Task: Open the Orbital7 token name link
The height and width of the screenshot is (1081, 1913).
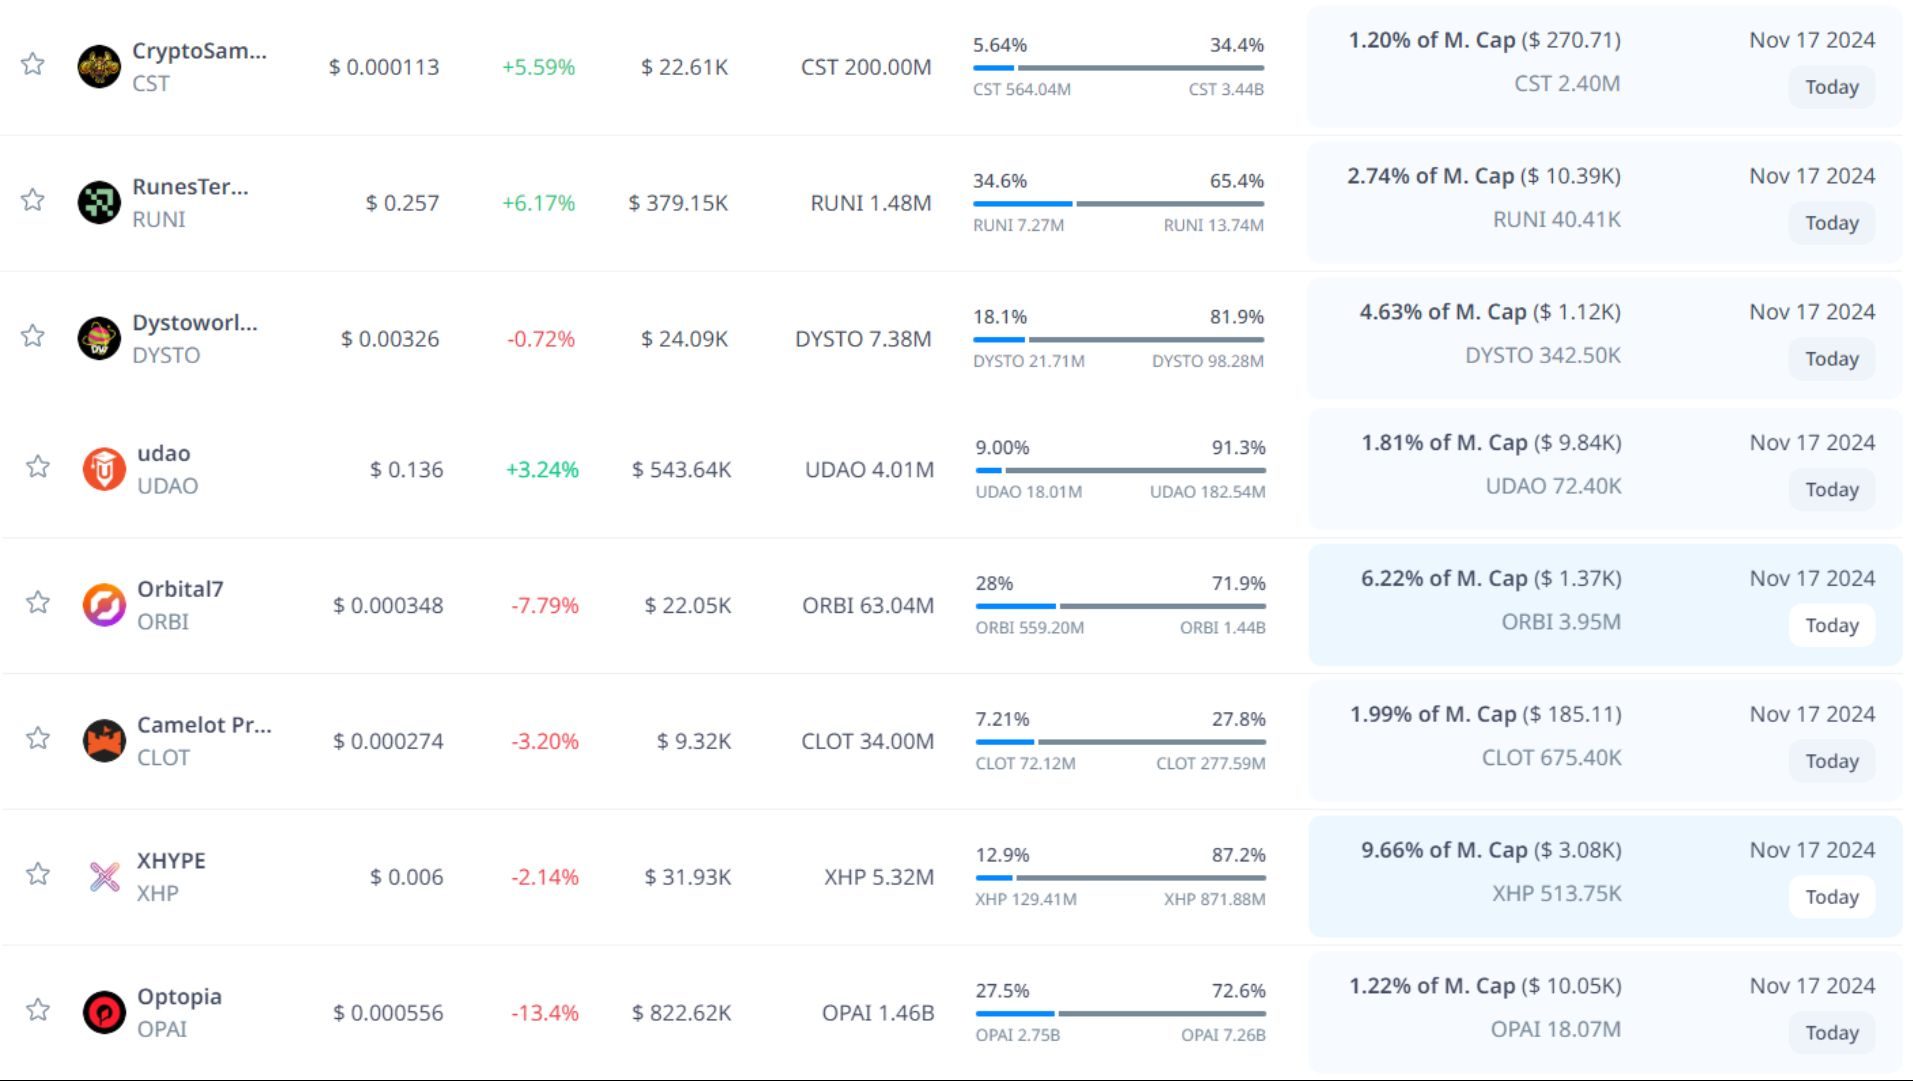Action: click(x=180, y=589)
